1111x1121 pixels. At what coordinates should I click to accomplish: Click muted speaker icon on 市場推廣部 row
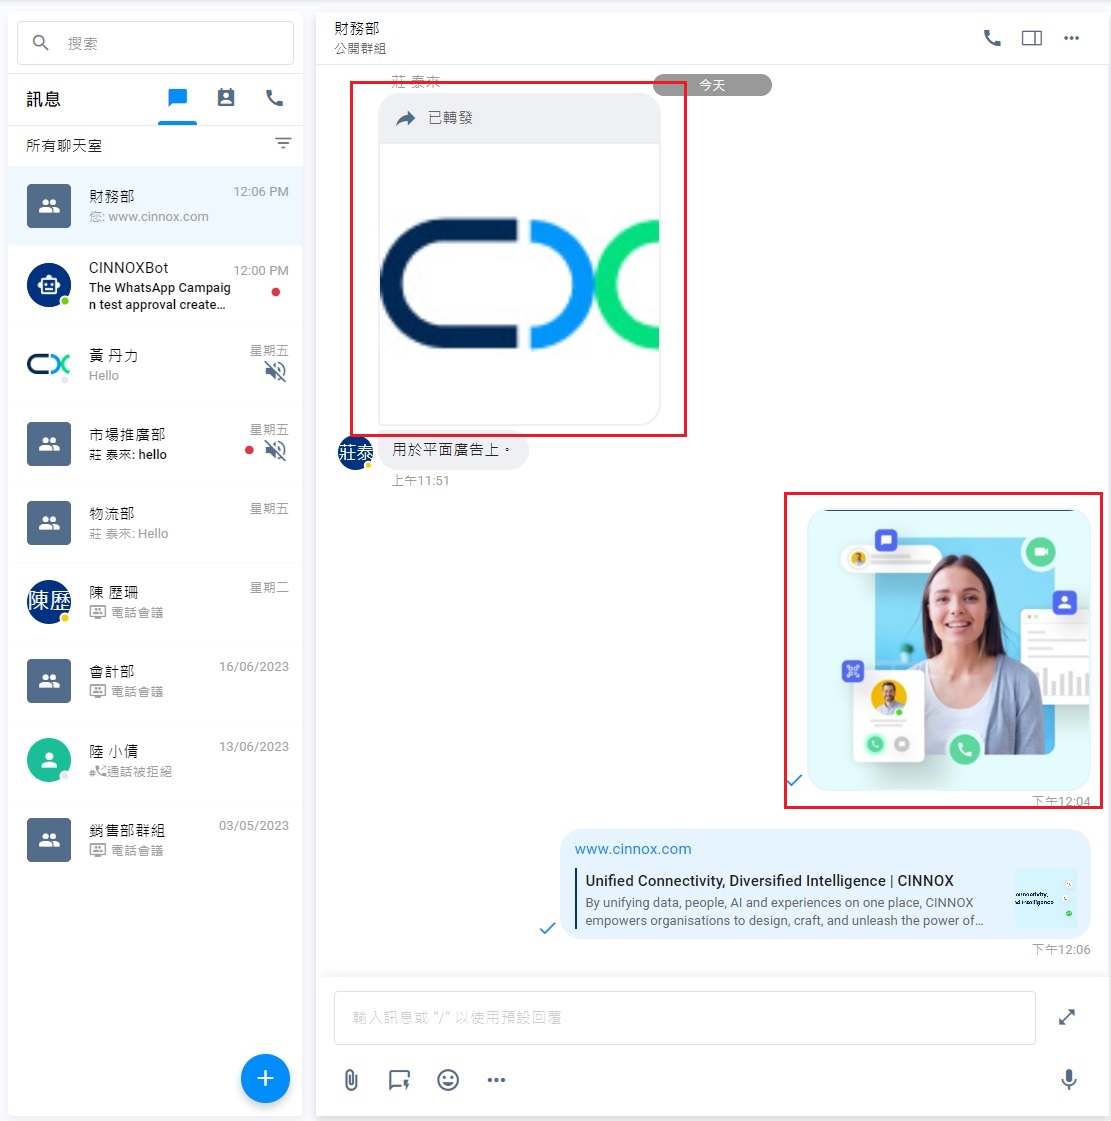click(275, 450)
